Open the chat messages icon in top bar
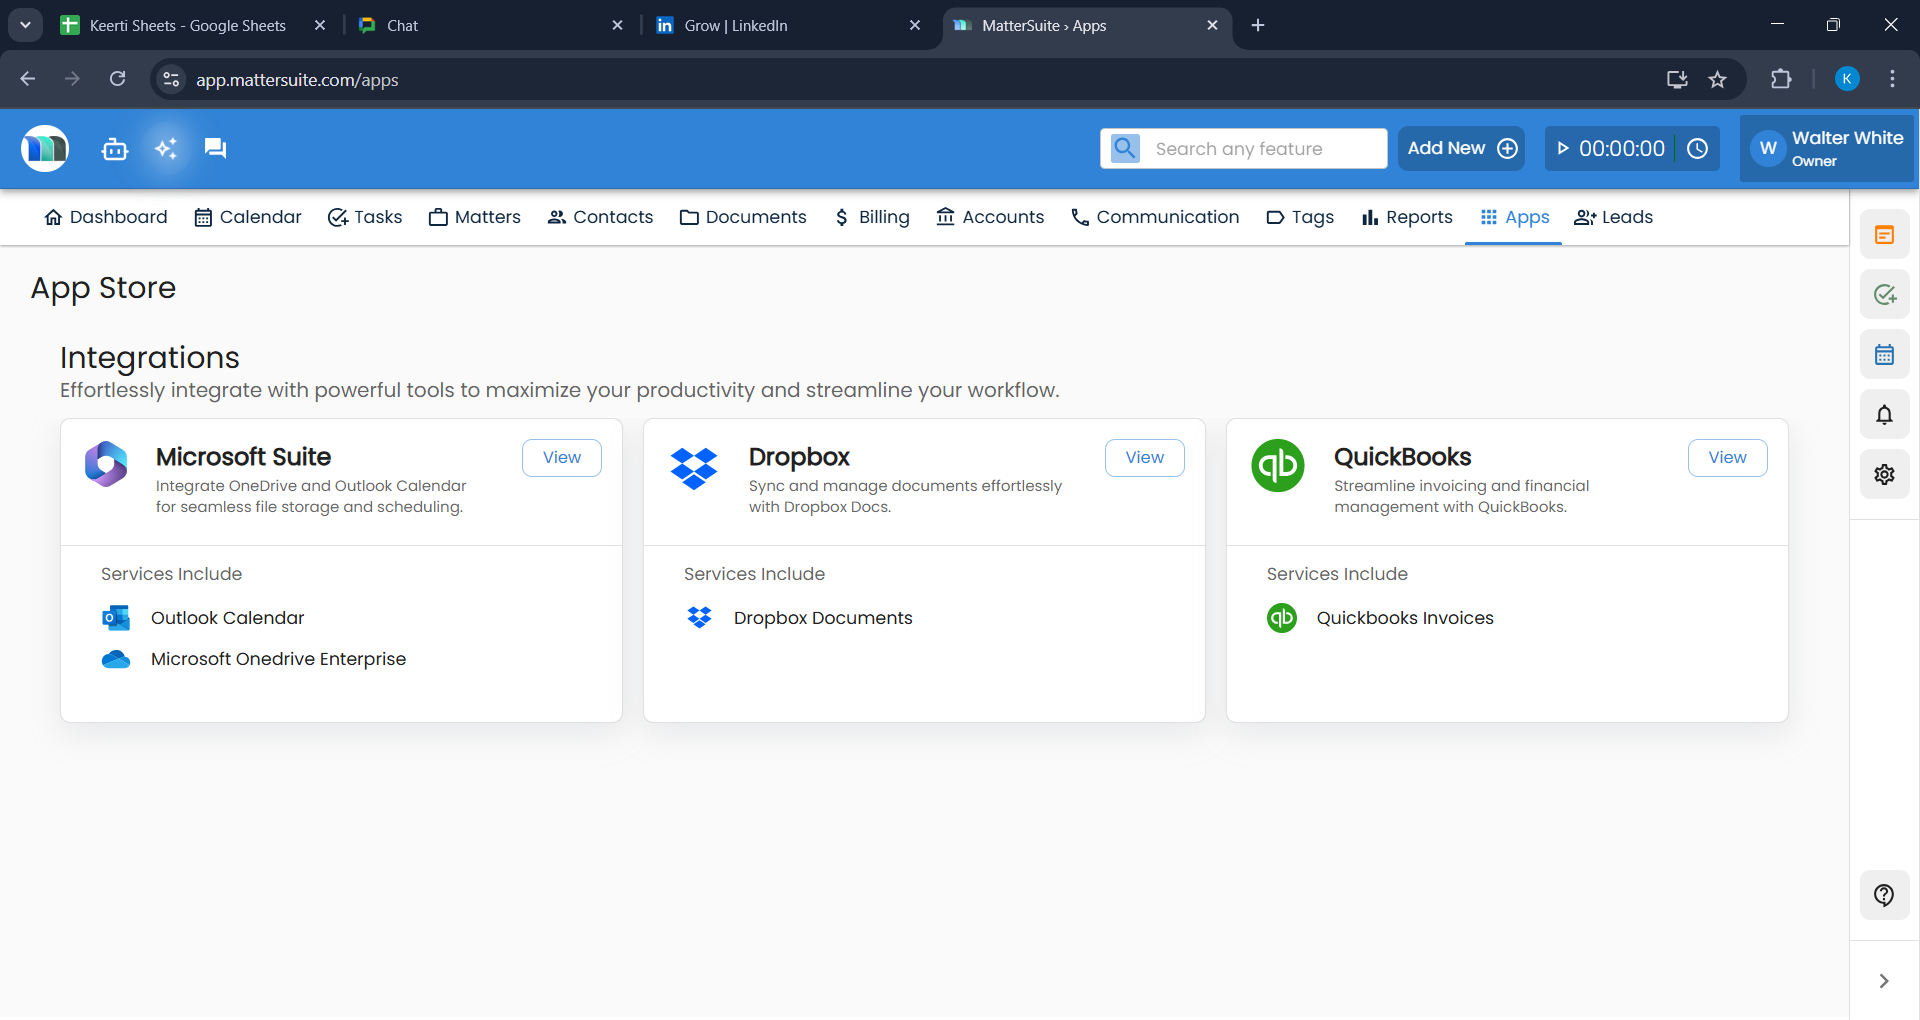Viewport: 1920px width, 1020px height. 215,148
